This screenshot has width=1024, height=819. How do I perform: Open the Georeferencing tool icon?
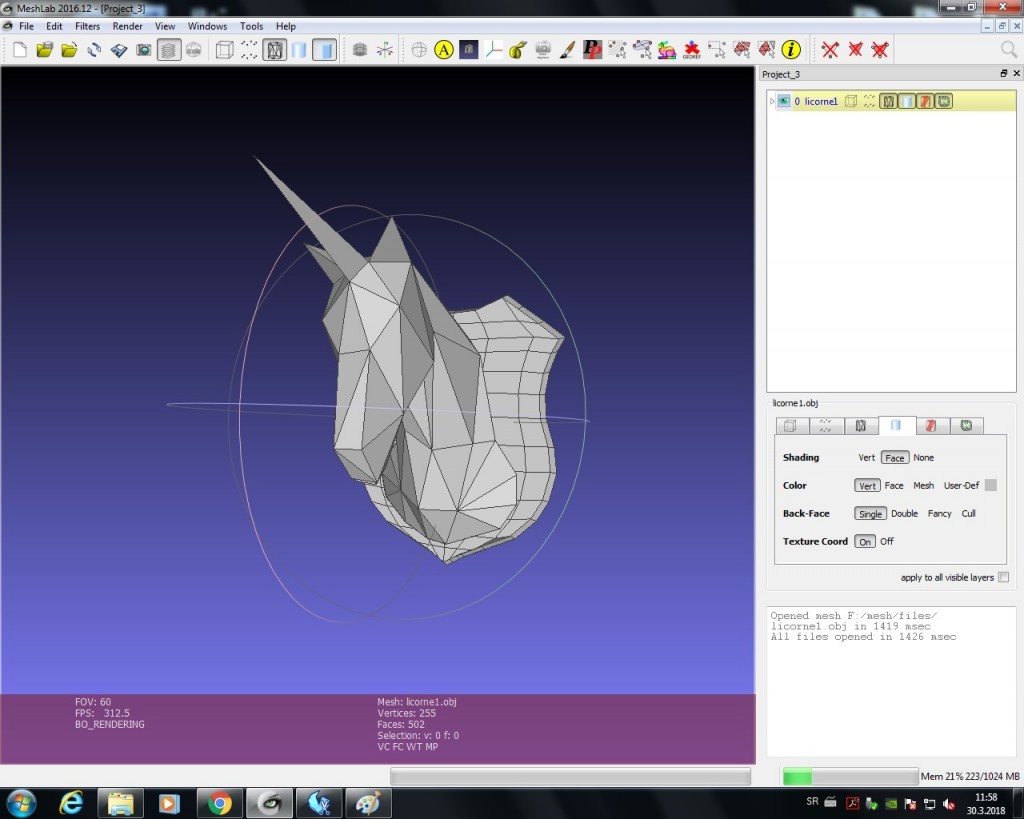691,49
